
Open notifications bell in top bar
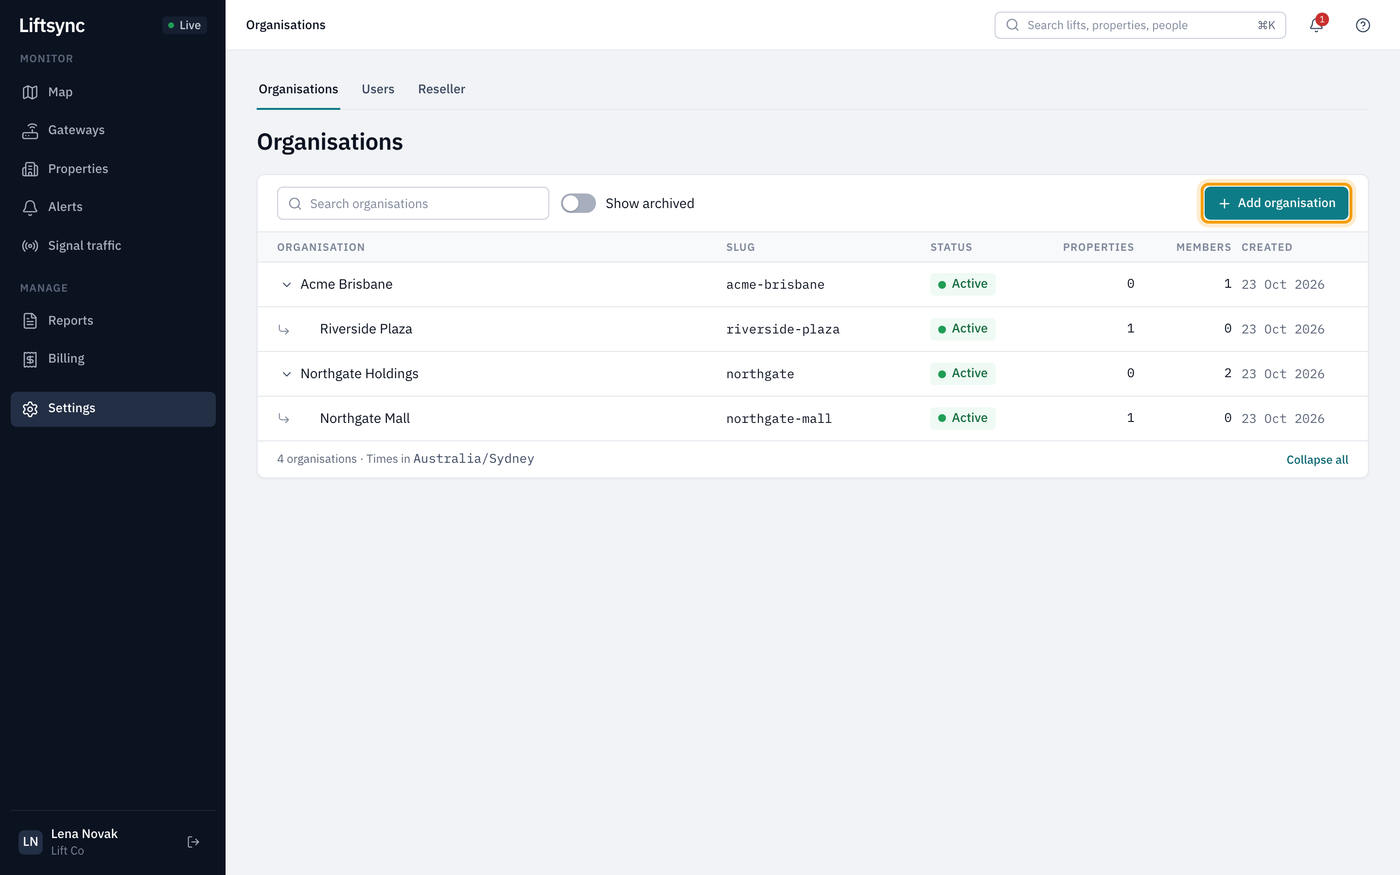pos(1316,25)
